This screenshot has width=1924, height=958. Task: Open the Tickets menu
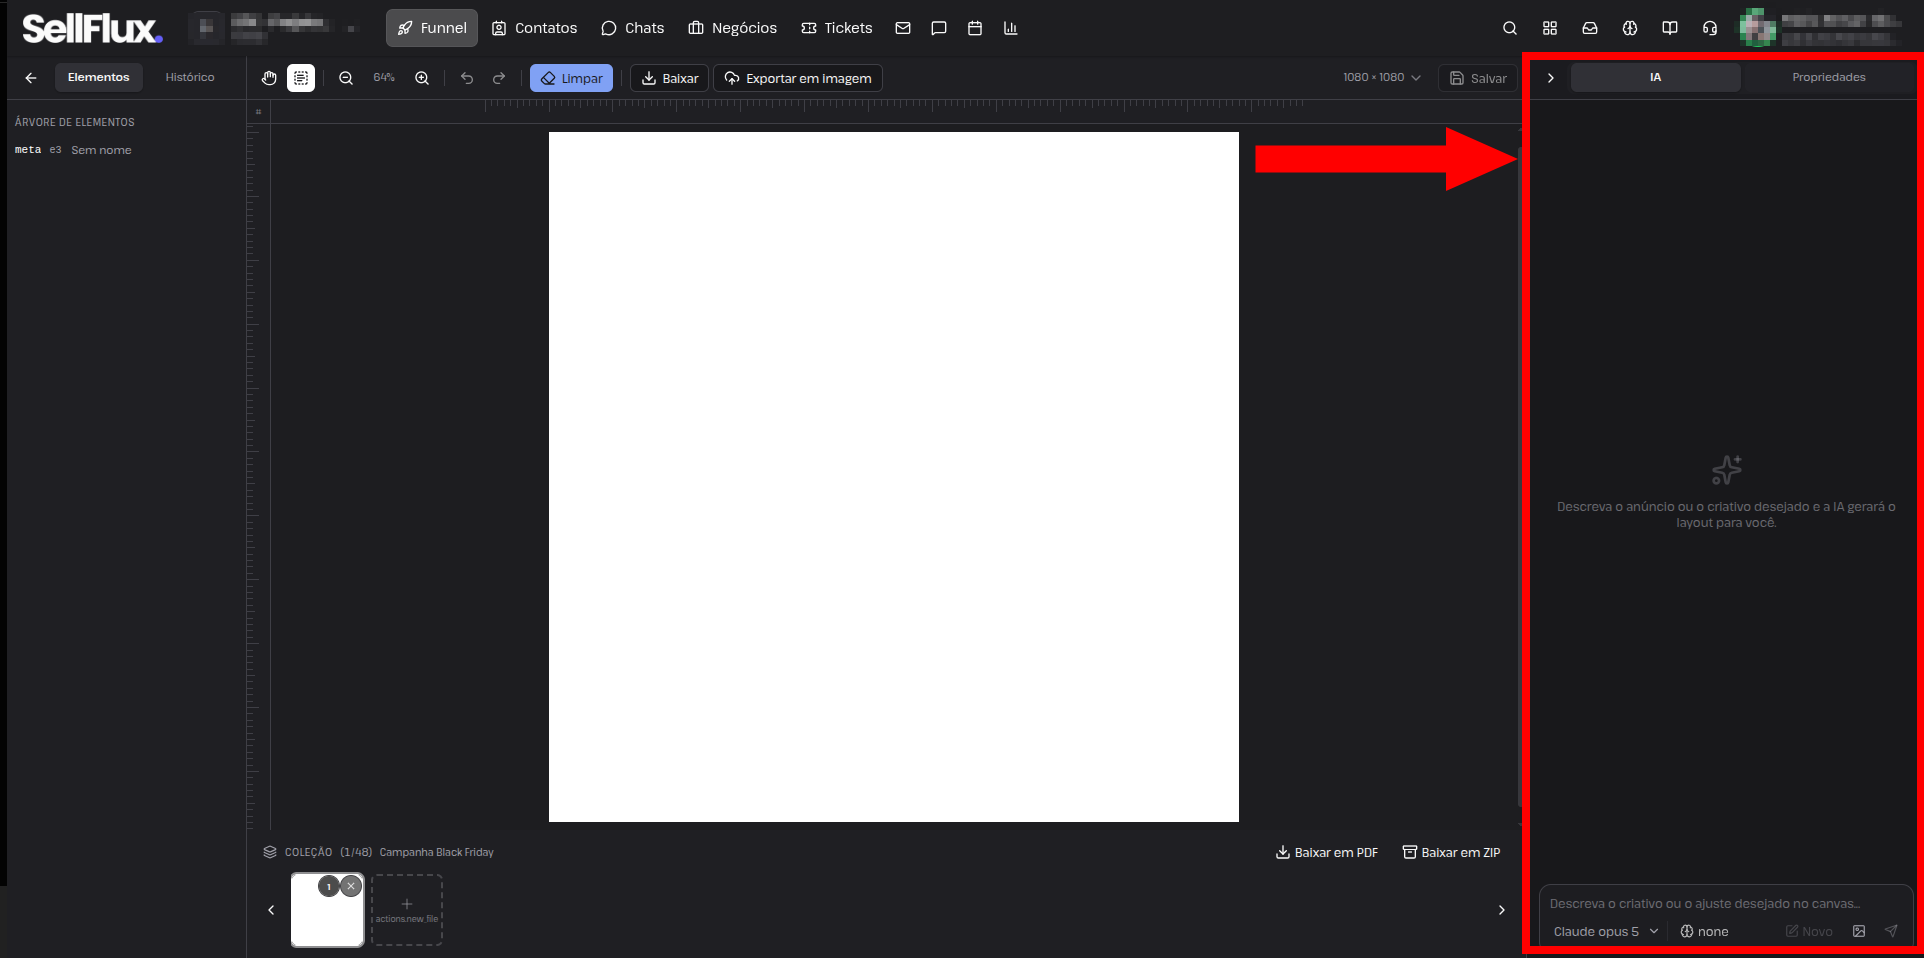pos(837,28)
